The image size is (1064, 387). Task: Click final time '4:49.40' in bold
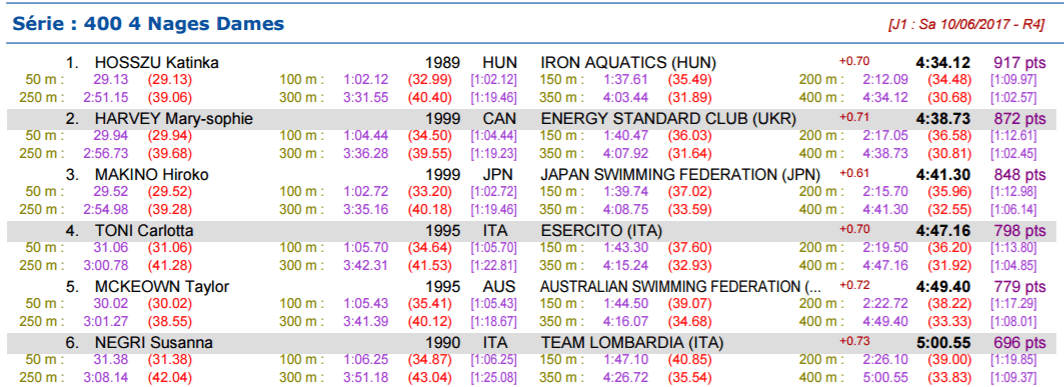pos(943,287)
